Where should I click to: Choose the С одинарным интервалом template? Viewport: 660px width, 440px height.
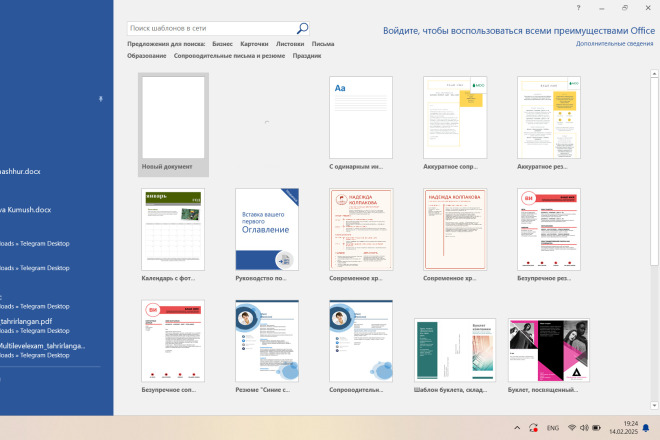tap(361, 123)
